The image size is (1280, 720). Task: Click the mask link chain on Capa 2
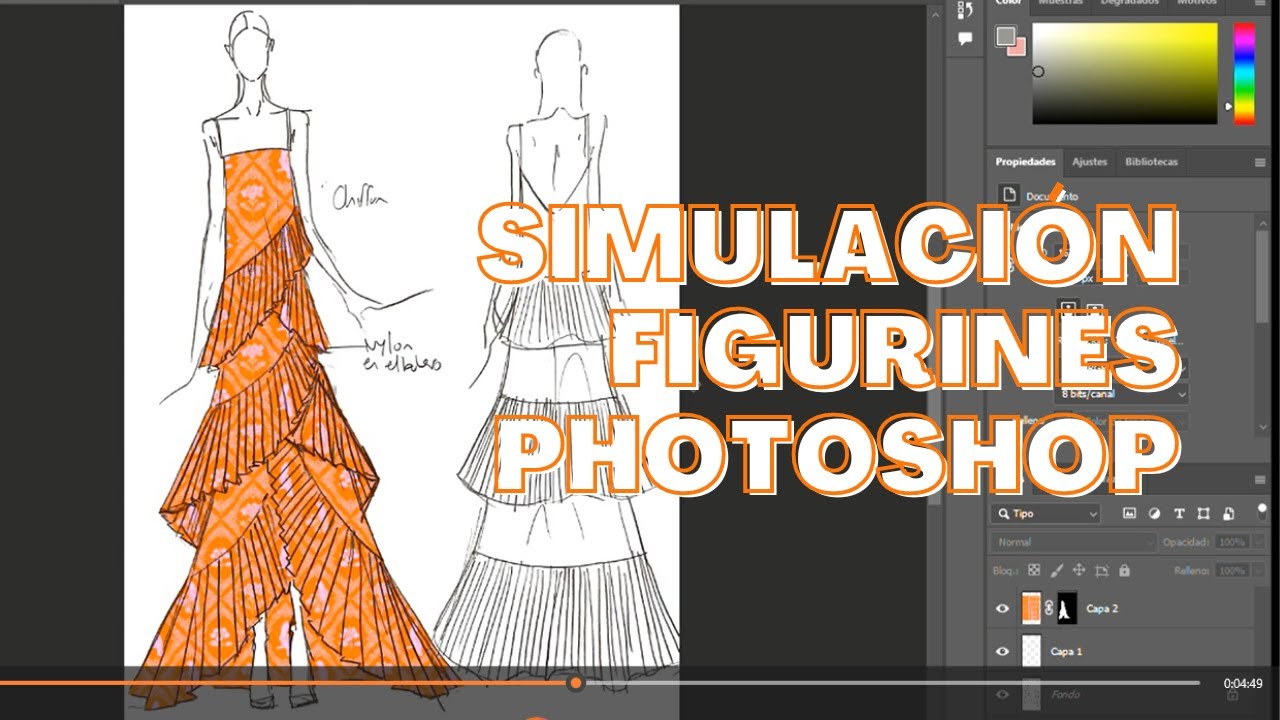coord(1049,608)
